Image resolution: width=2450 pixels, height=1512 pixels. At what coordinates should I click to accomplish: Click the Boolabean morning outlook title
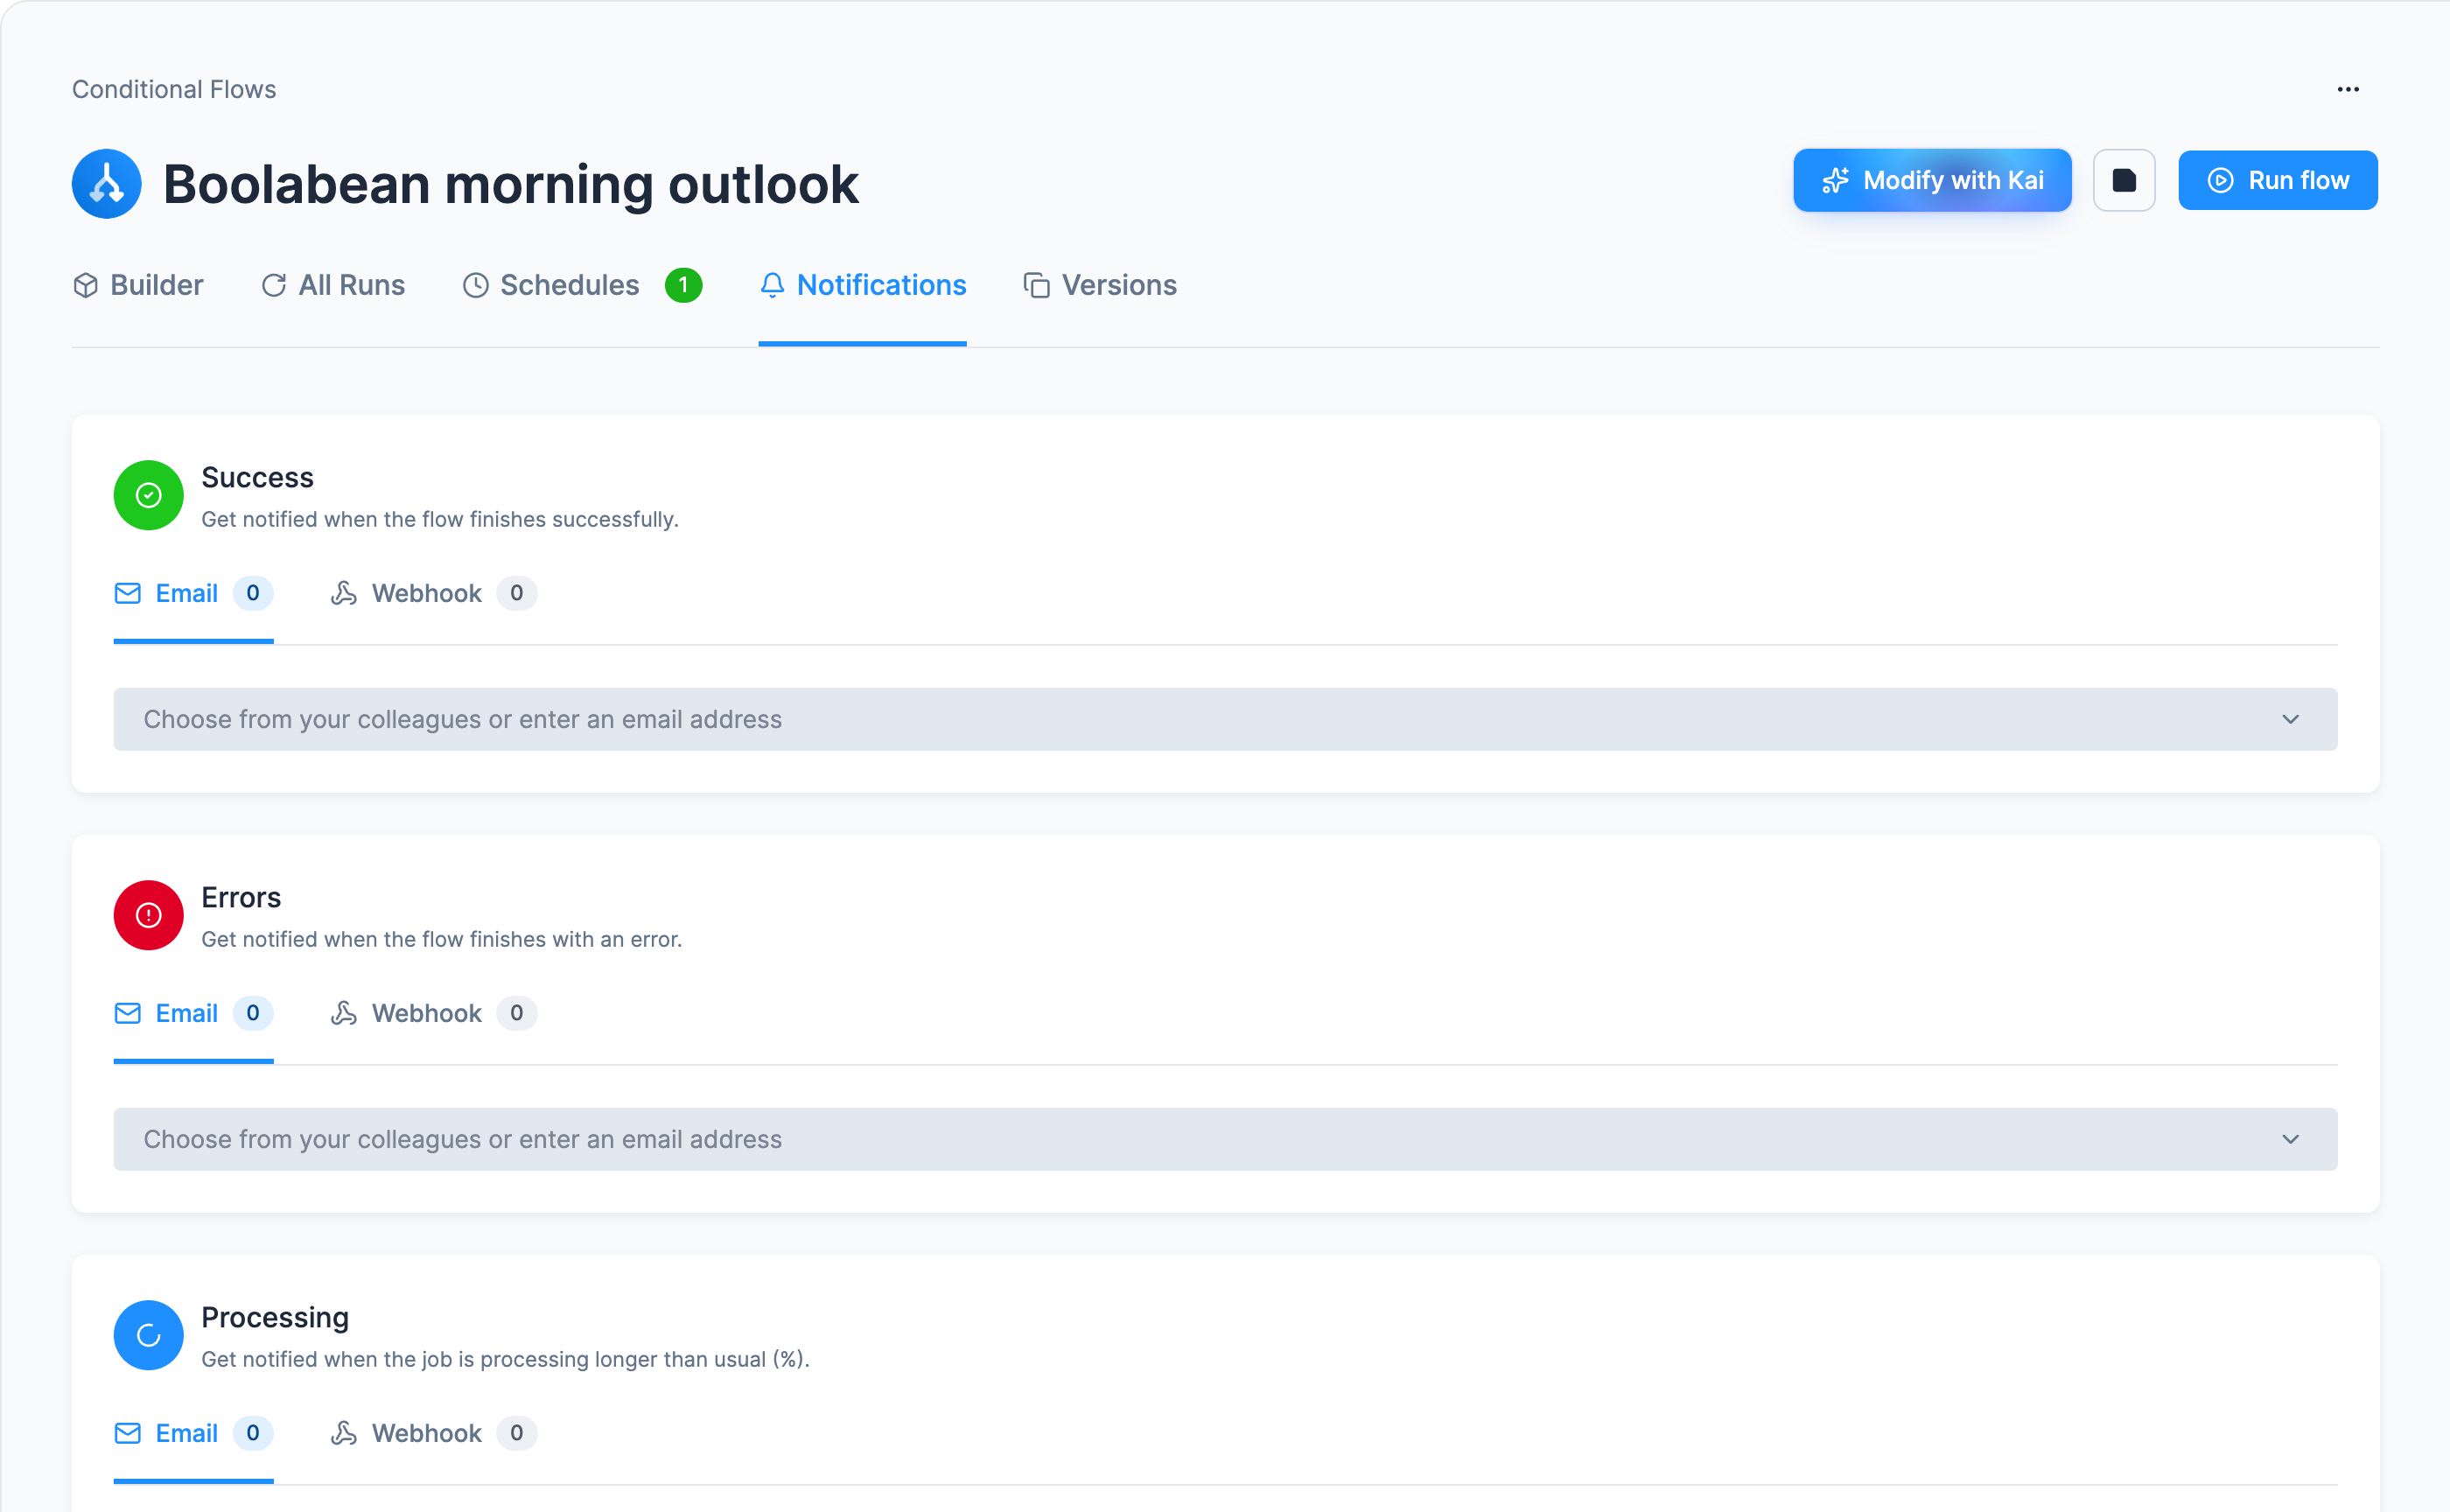(x=511, y=184)
